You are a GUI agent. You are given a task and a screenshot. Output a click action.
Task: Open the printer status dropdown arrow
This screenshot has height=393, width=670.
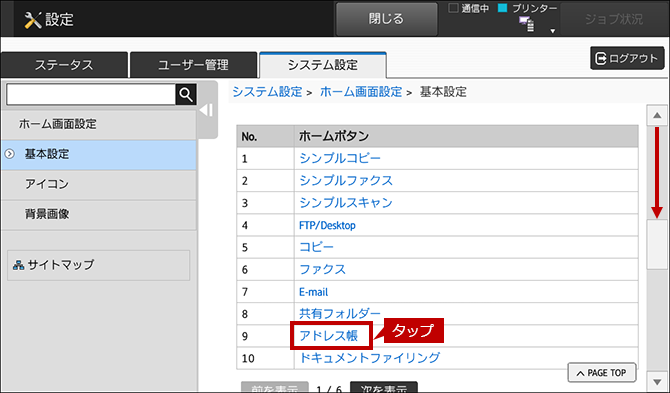coord(552,31)
